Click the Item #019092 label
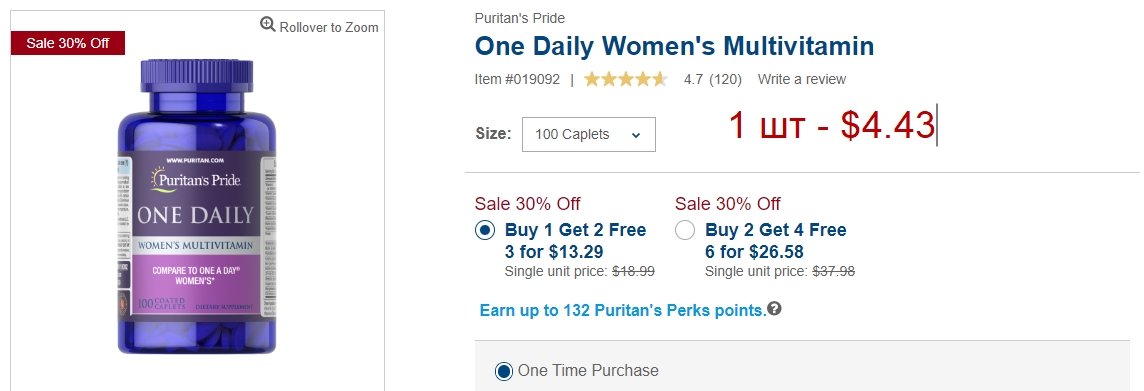 coord(517,79)
